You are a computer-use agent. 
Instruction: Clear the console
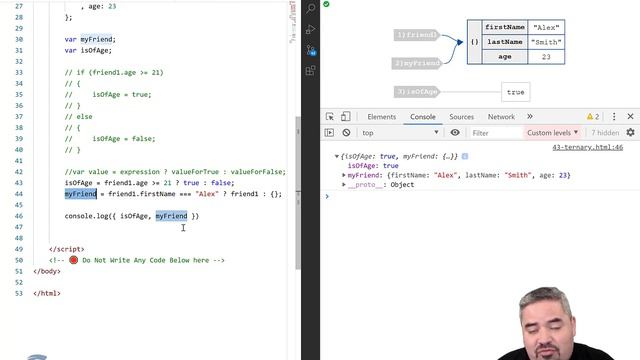click(x=346, y=133)
